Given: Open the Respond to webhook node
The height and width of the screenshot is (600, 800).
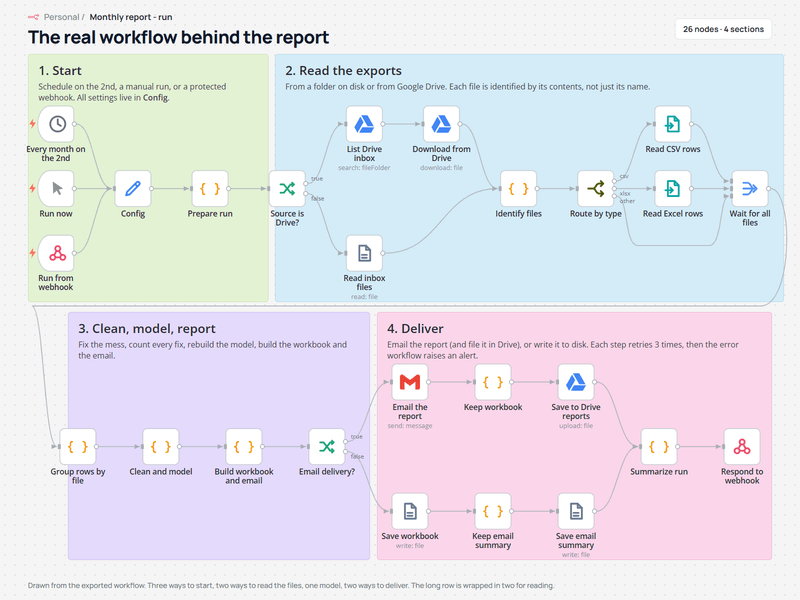Looking at the screenshot, I should click(742, 446).
